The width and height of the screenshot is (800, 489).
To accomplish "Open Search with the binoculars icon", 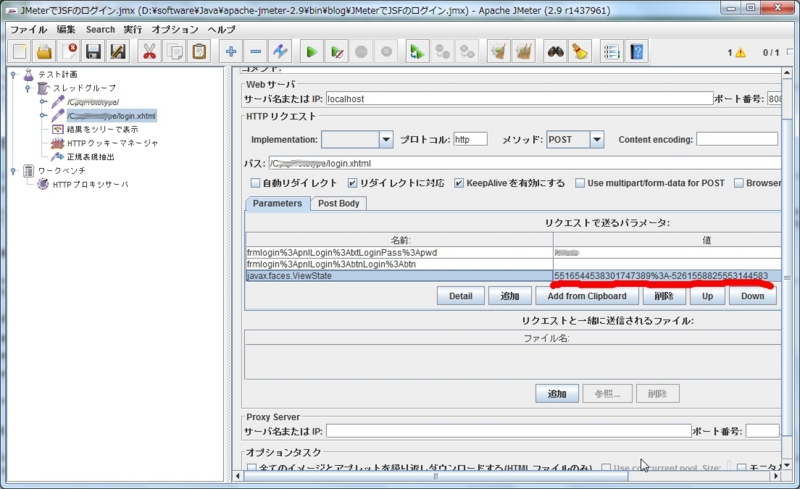I will [555, 52].
